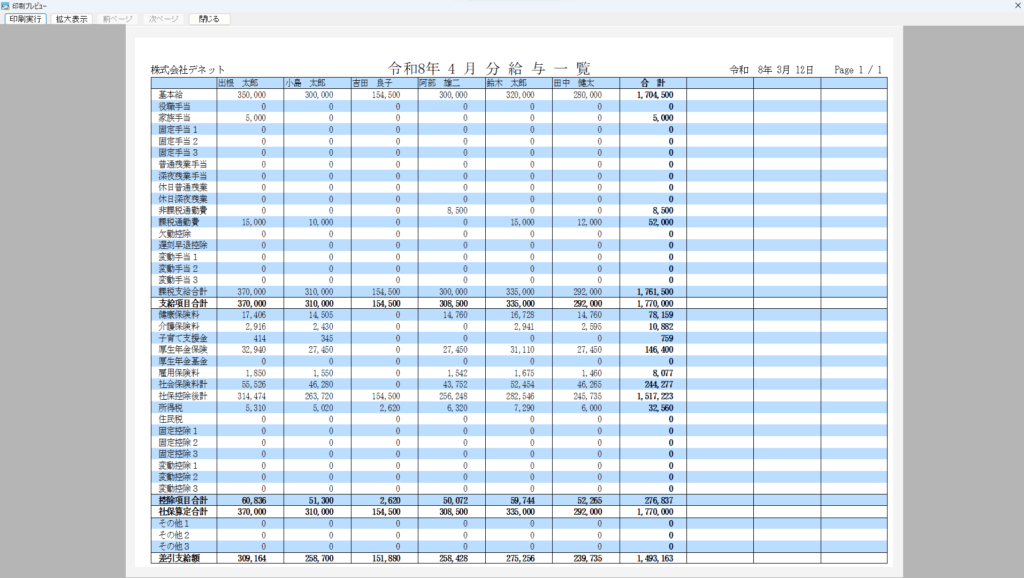
Task: Close the preview with the 閉じる button
Action: (209, 19)
